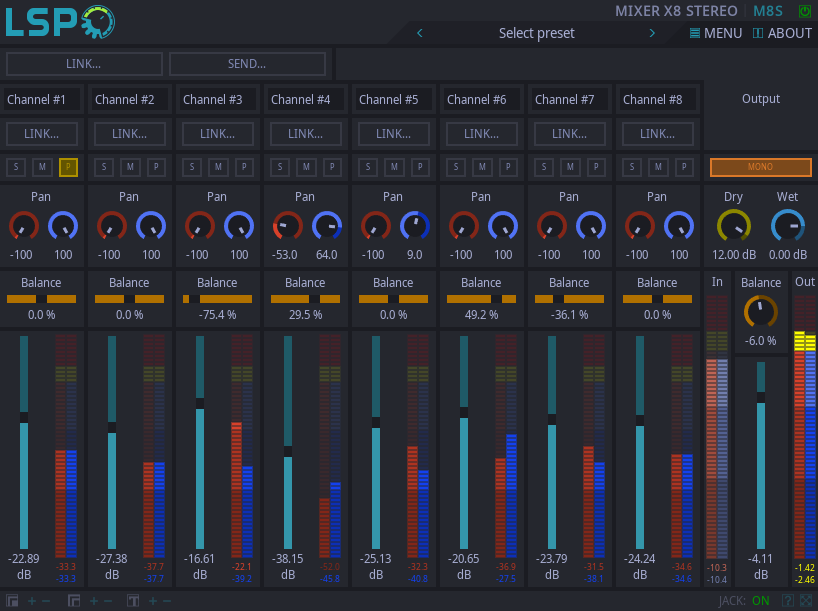Viewport: 818px width, 611px height.
Task: Solo Channel #1
Action: tap(18, 167)
